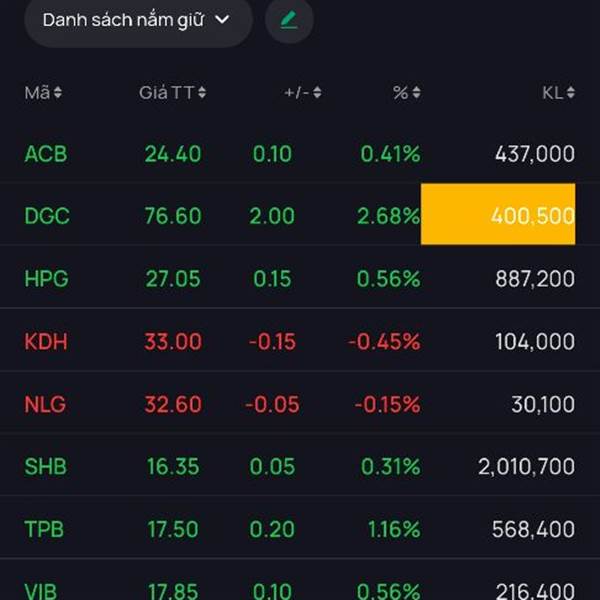Viewport: 600px width, 600px height.
Task: Select the DGC stock ticker
Action: (47, 216)
